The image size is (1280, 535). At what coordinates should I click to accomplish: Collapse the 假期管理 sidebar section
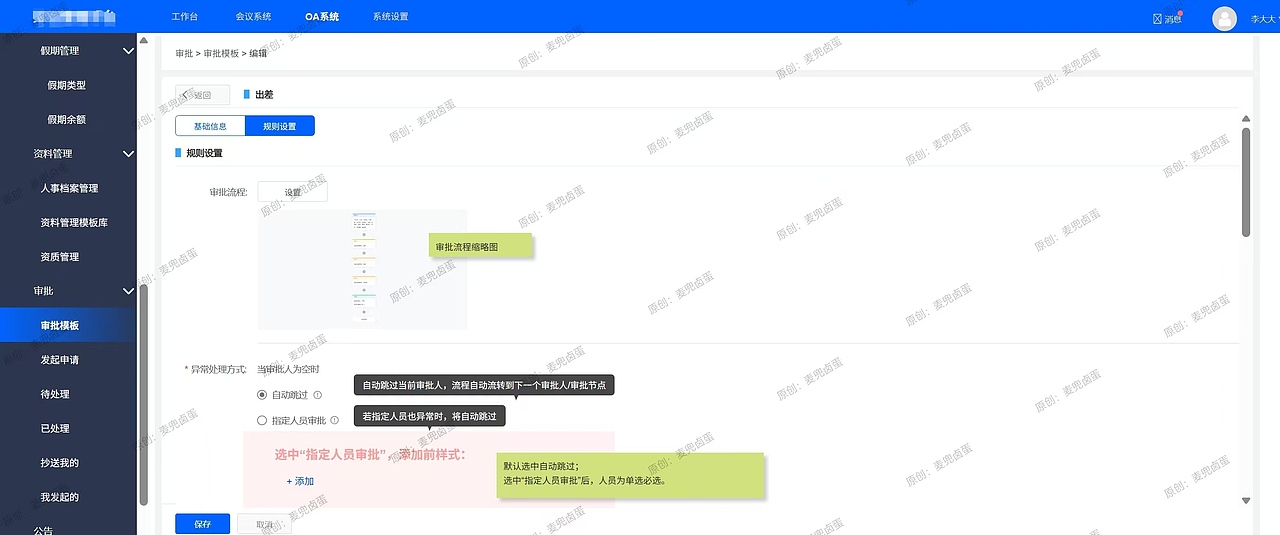[x=128, y=50]
